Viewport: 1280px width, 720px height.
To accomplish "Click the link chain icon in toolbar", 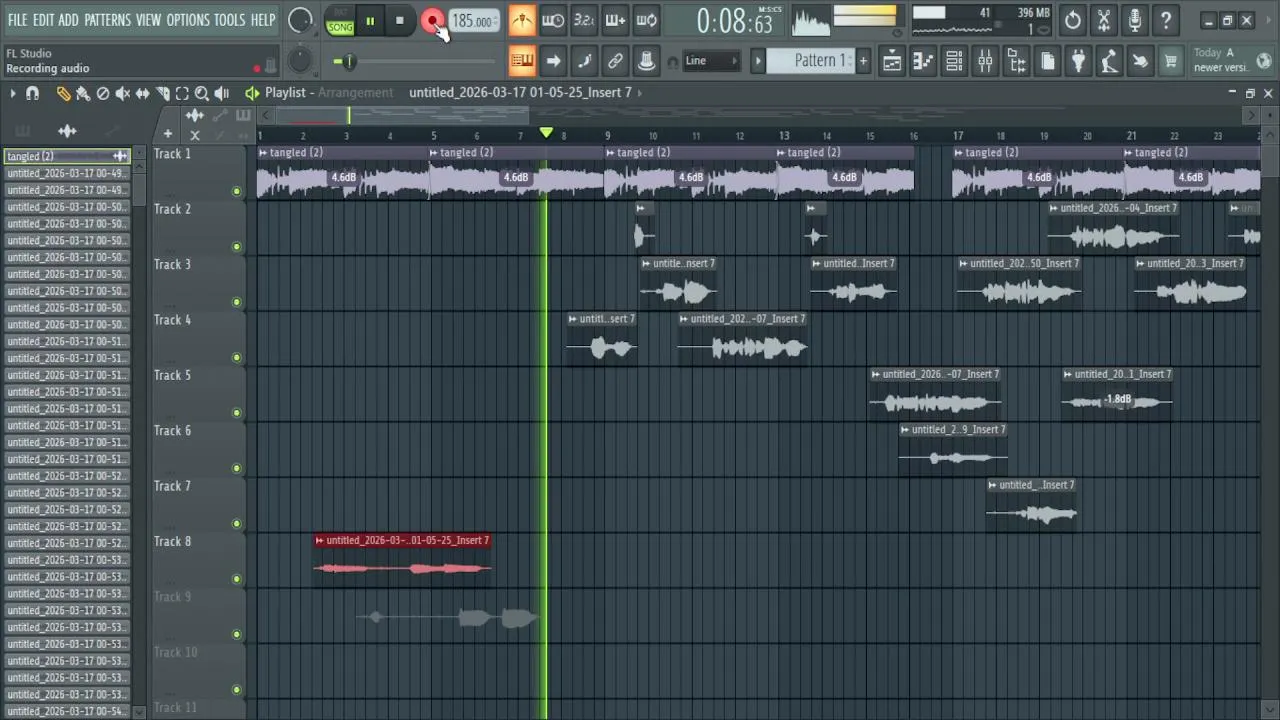I will 615,61.
